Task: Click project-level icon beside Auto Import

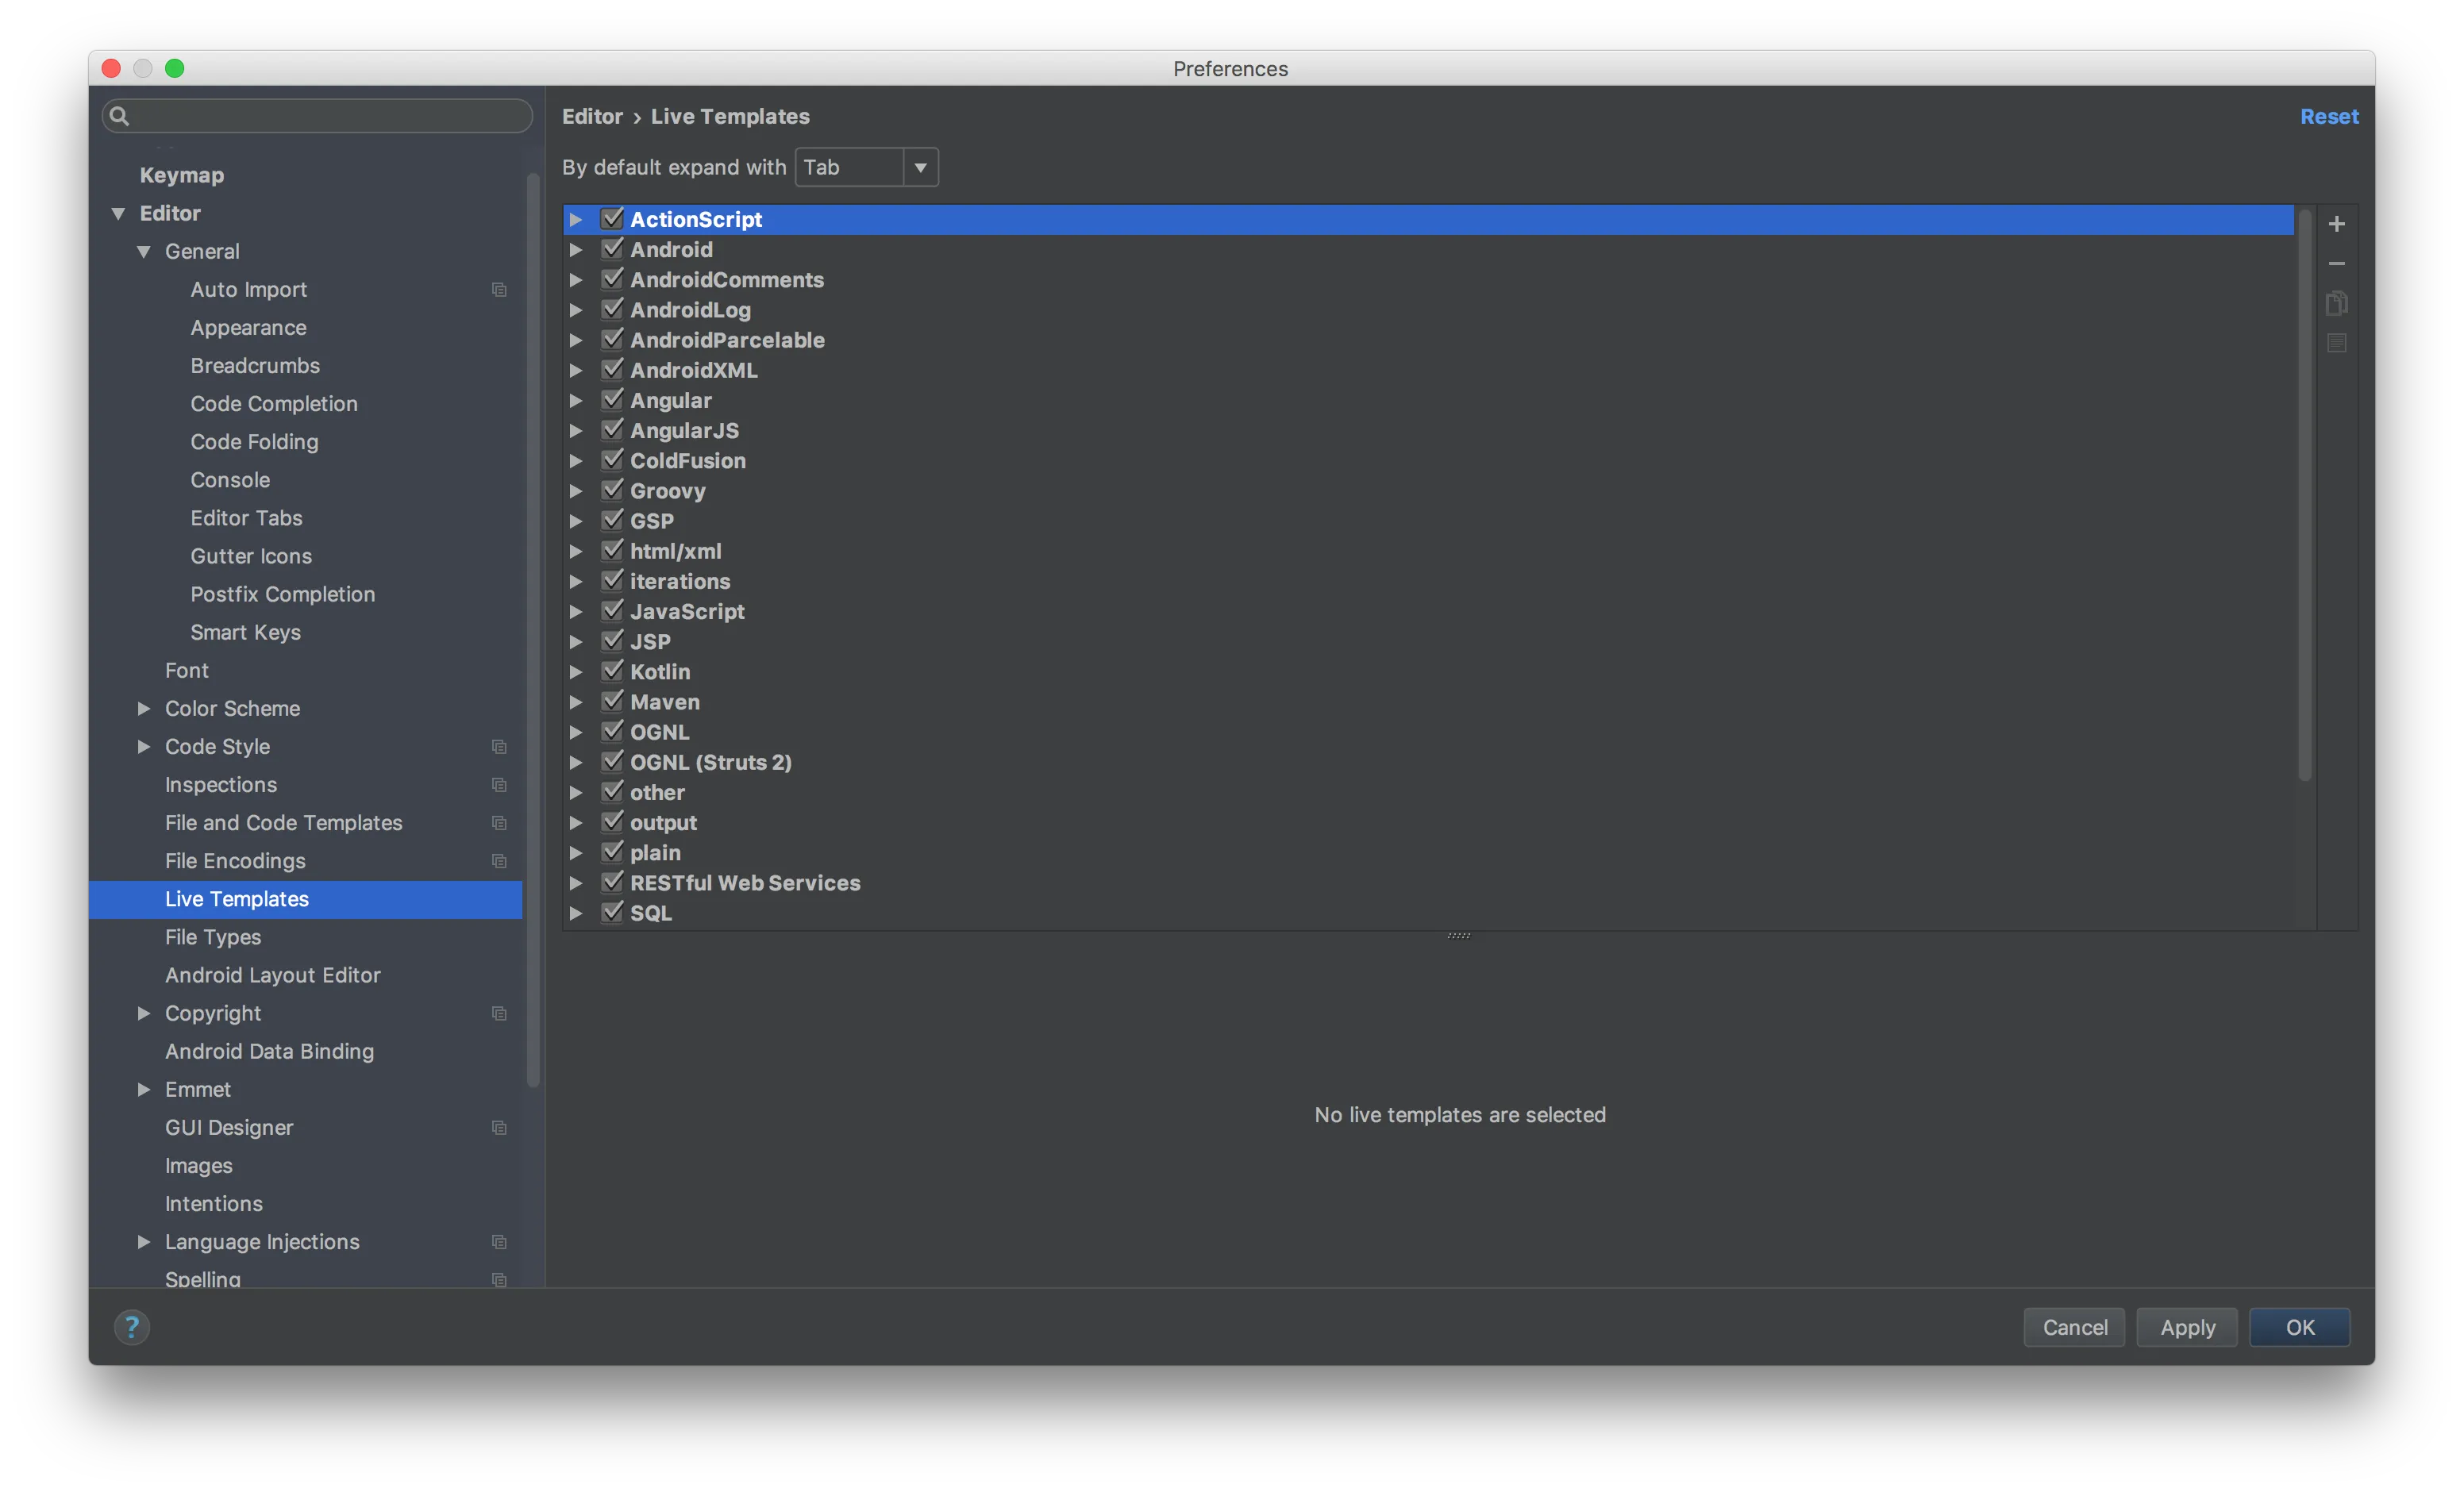Action: (499, 290)
